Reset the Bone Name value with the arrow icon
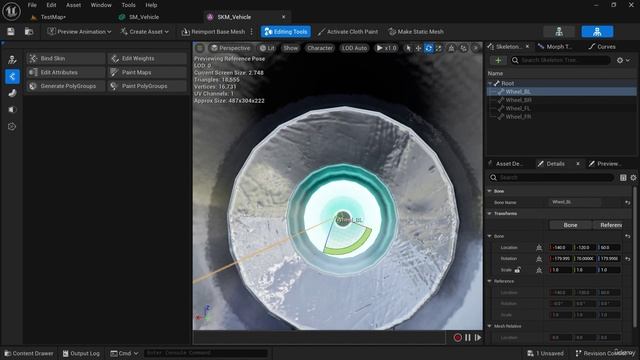Viewport: 640px width, 360px height. pos(627,202)
